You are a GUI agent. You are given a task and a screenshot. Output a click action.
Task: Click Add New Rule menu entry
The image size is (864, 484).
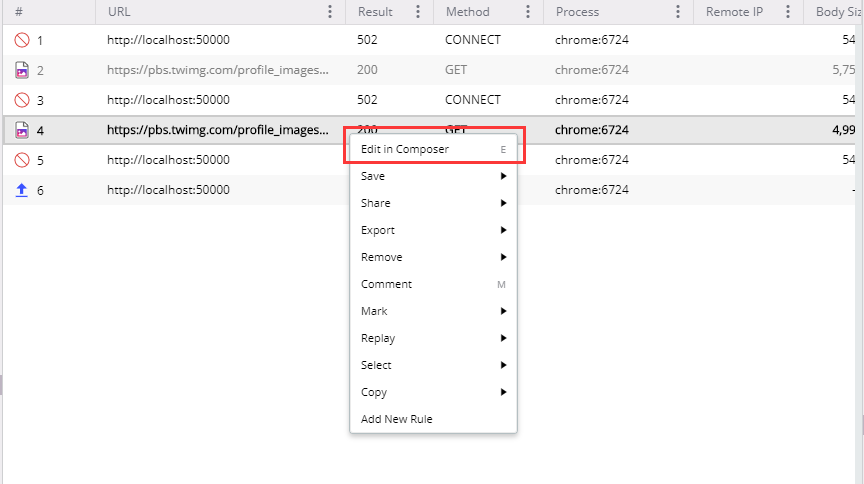click(x=397, y=419)
